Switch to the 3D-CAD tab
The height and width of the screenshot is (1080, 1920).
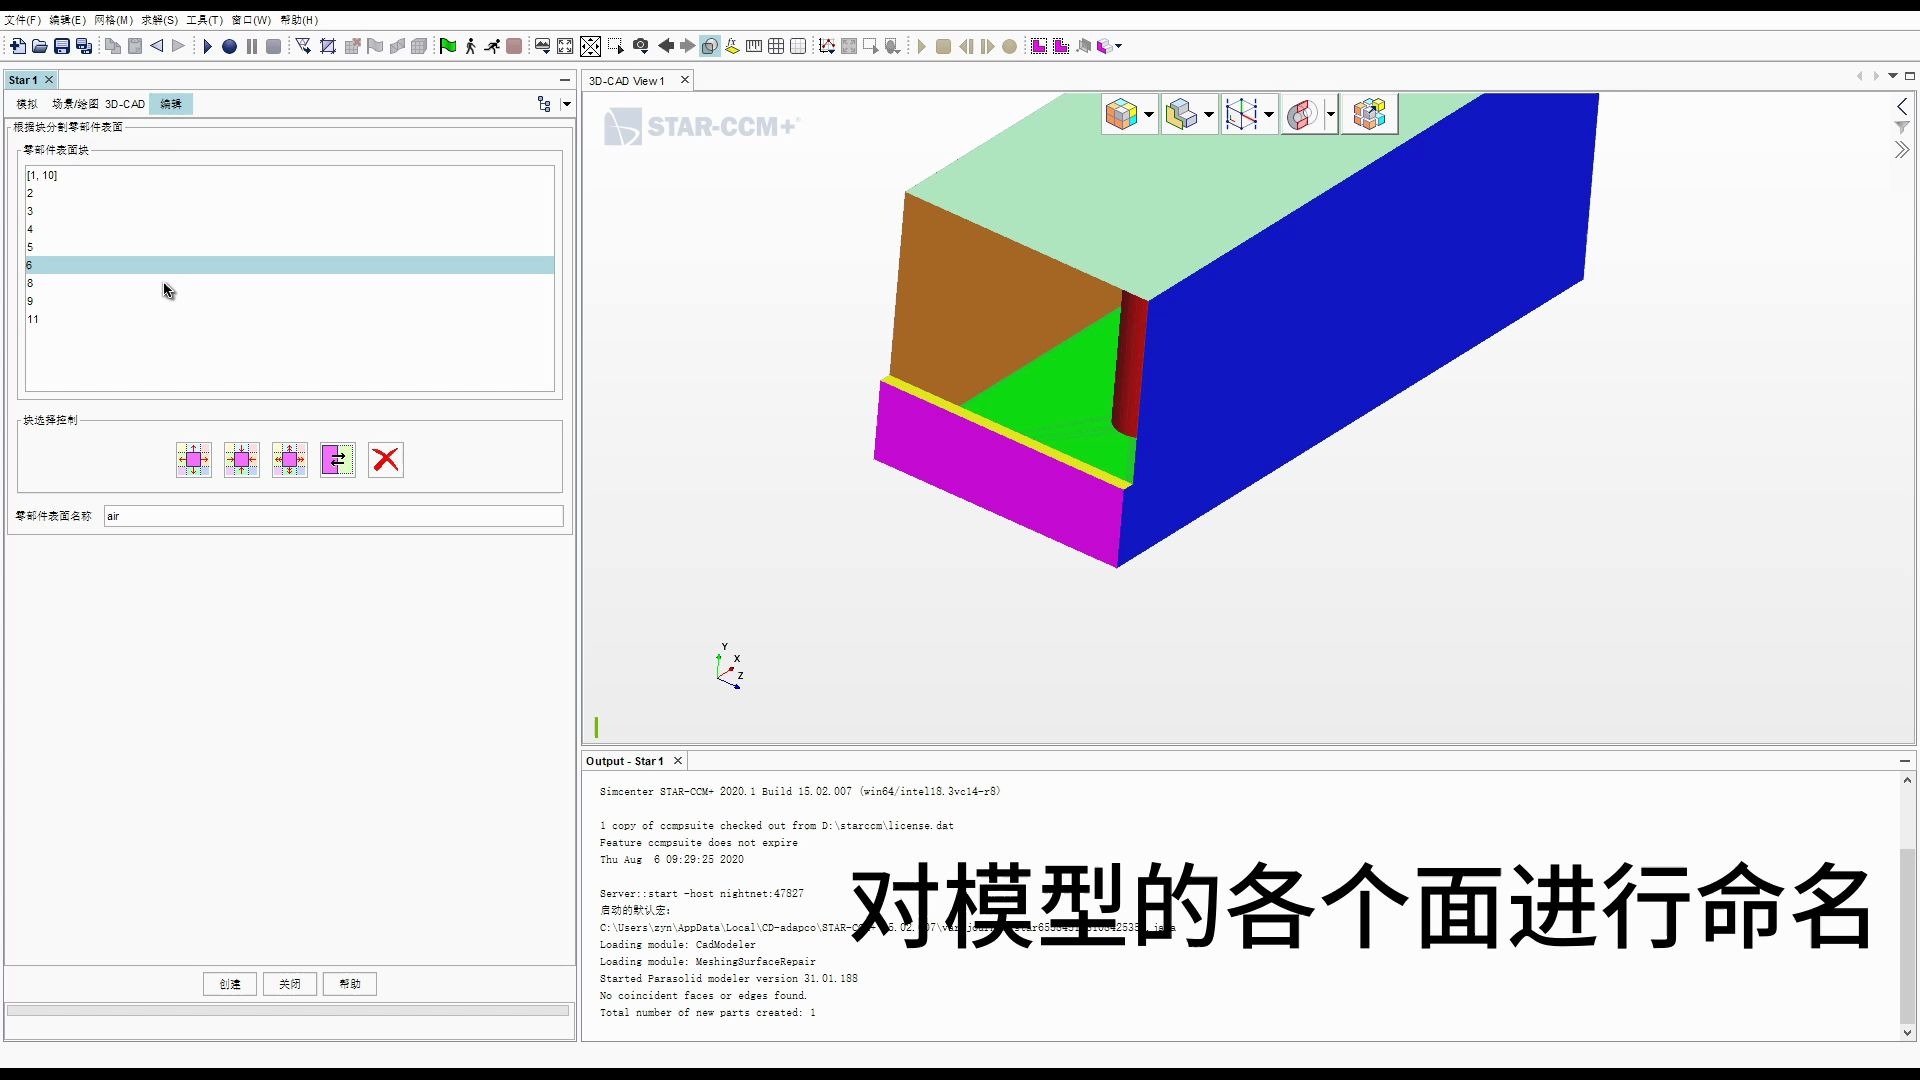point(125,104)
